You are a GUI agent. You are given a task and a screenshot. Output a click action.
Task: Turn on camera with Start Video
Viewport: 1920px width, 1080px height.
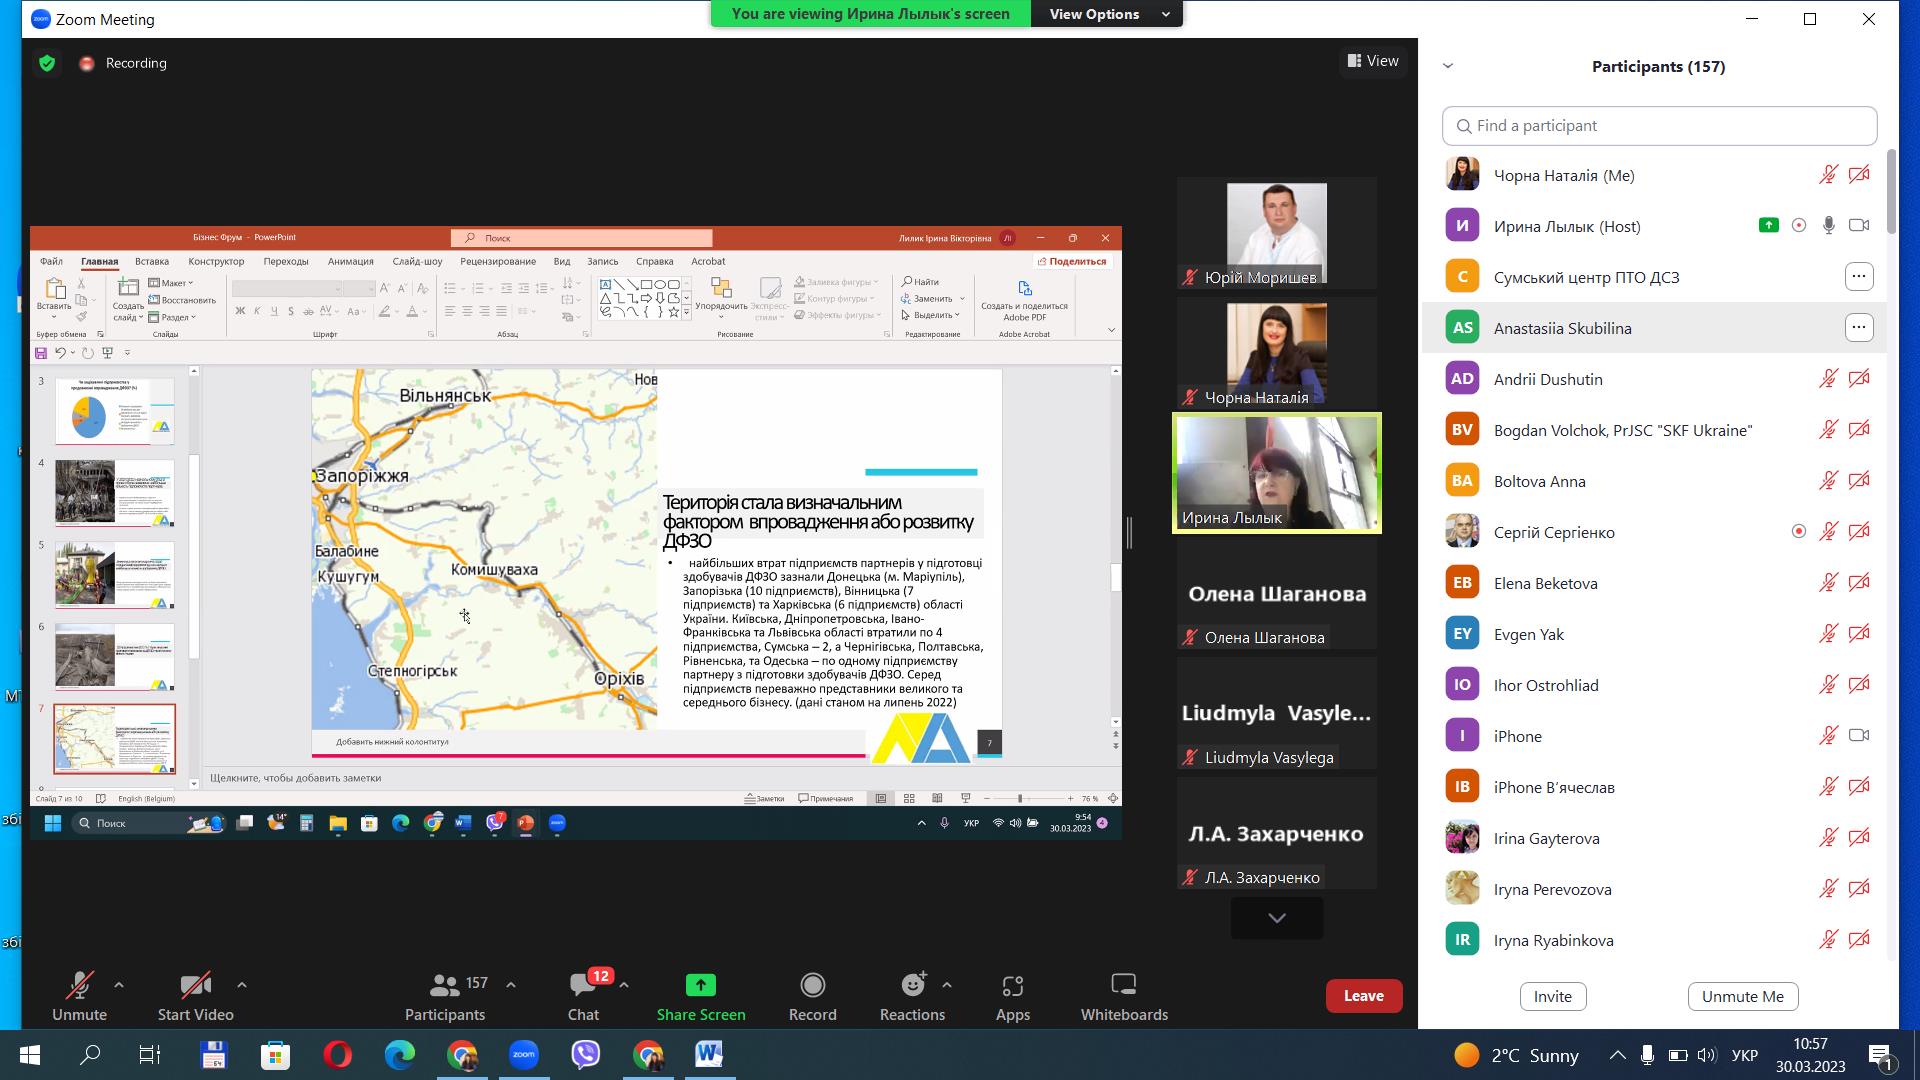[x=195, y=995]
